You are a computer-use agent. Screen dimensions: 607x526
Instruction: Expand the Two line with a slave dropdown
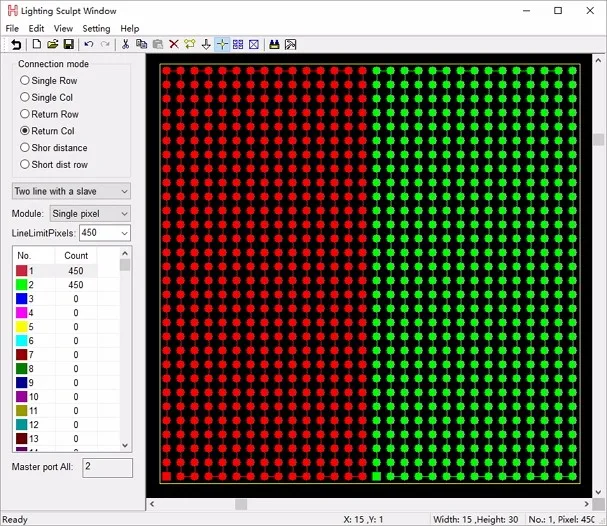click(x=71, y=191)
